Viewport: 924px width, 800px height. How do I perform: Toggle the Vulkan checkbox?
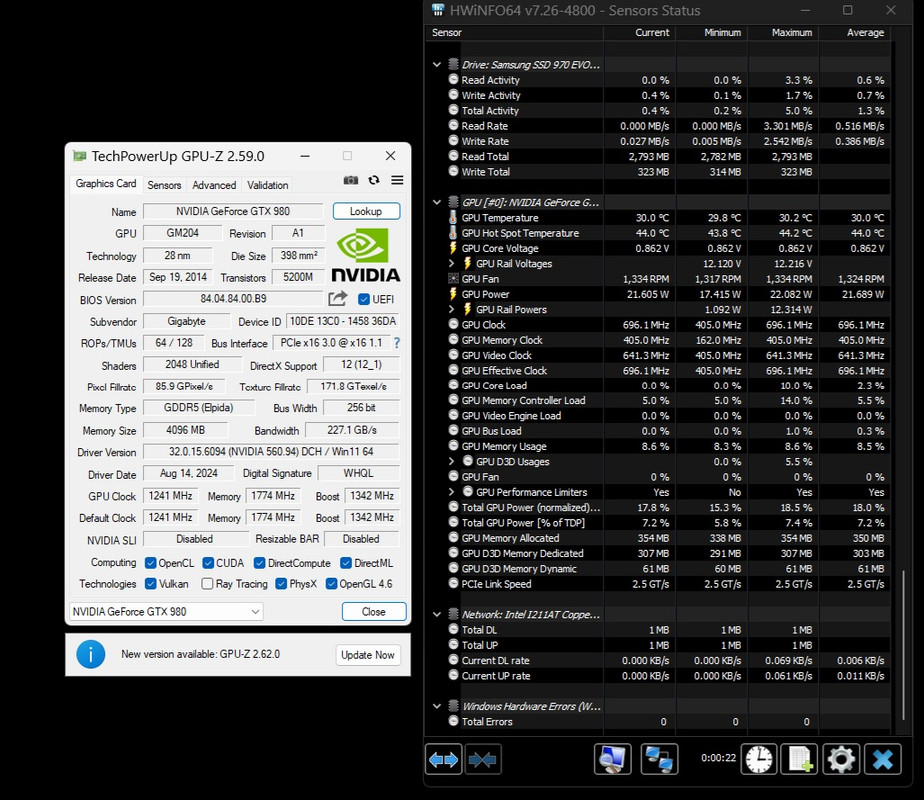(150, 584)
